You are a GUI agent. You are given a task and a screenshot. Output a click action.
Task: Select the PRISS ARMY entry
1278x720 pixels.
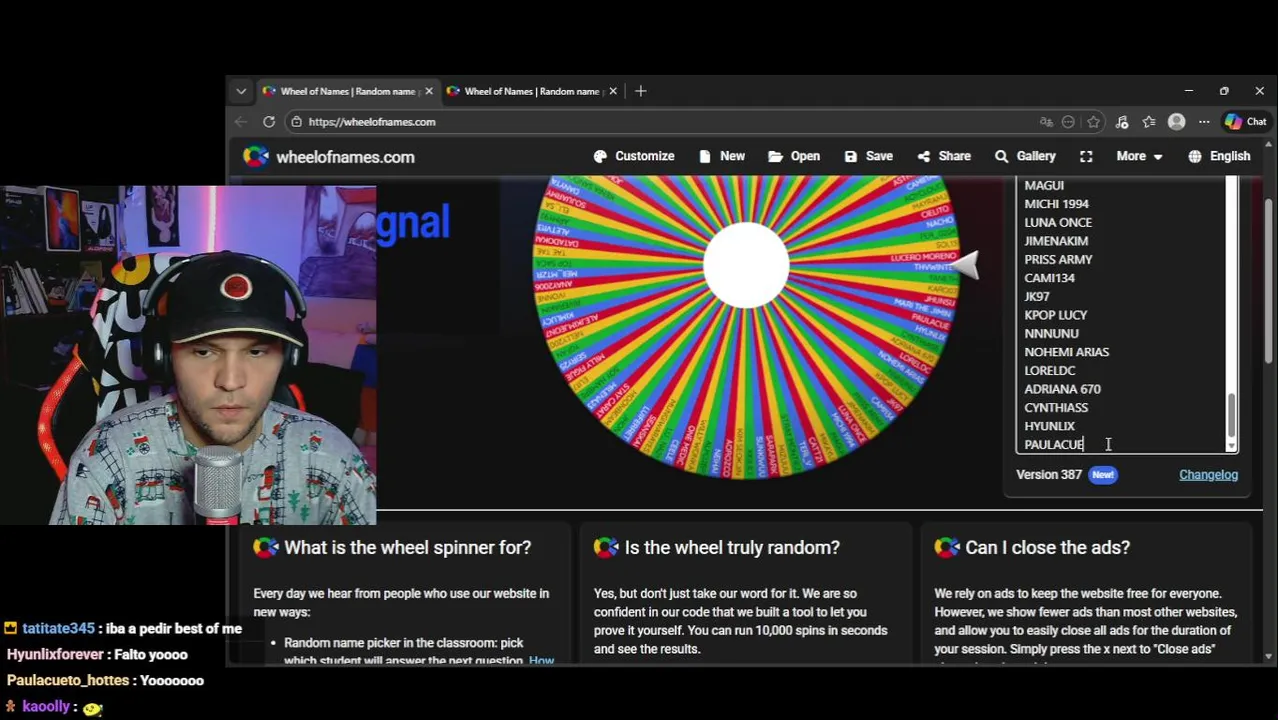(1058, 260)
